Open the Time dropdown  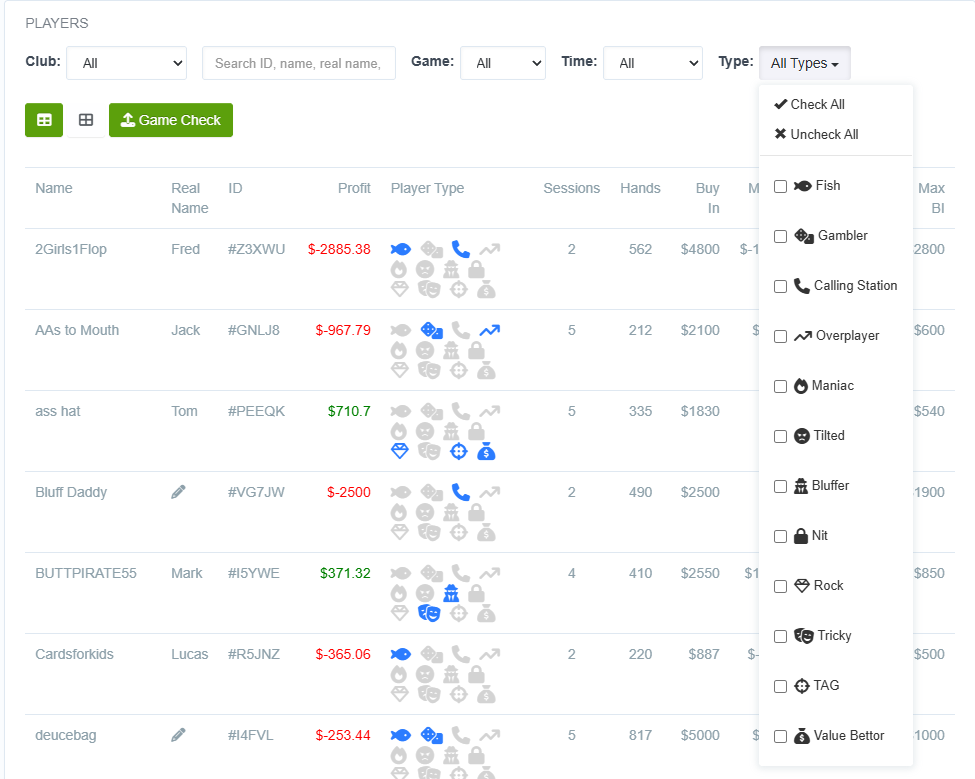[653, 63]
